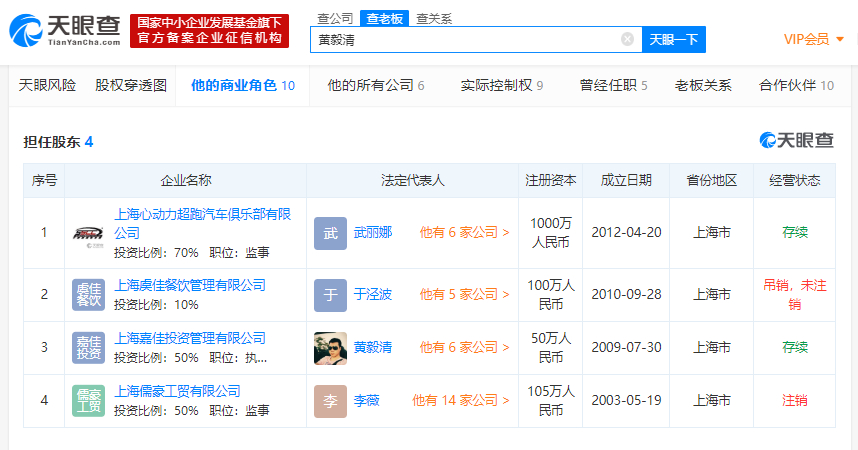Open 上海儒豪工贸有限公司 company link

(177, 391)
